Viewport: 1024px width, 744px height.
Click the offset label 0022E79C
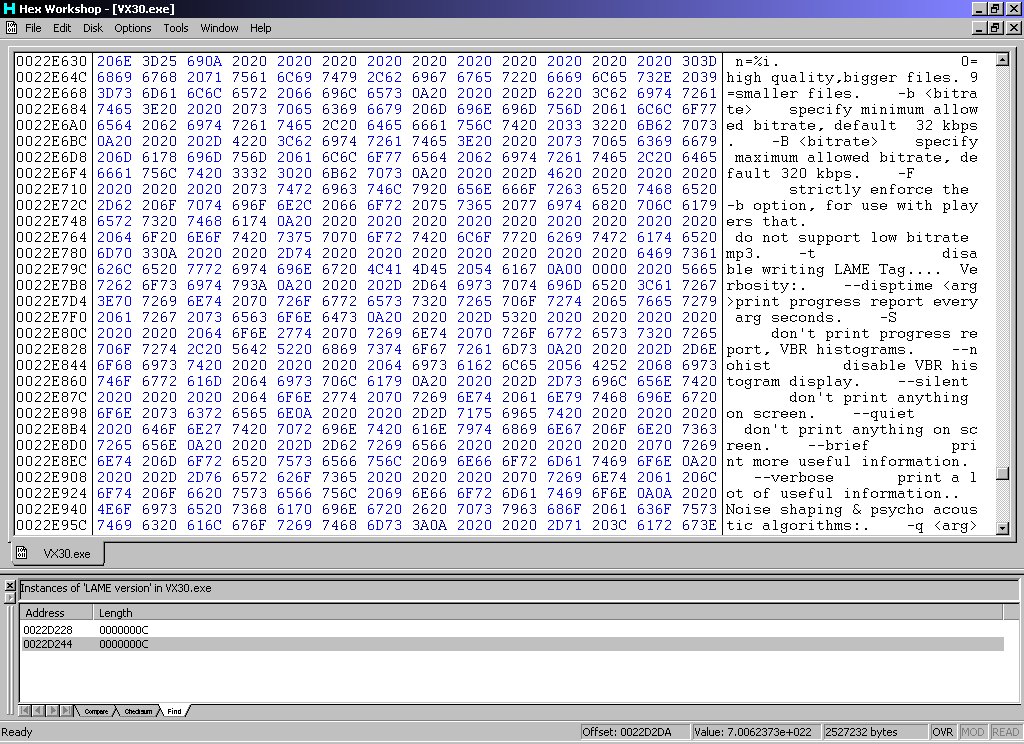[x=52, y=269]
